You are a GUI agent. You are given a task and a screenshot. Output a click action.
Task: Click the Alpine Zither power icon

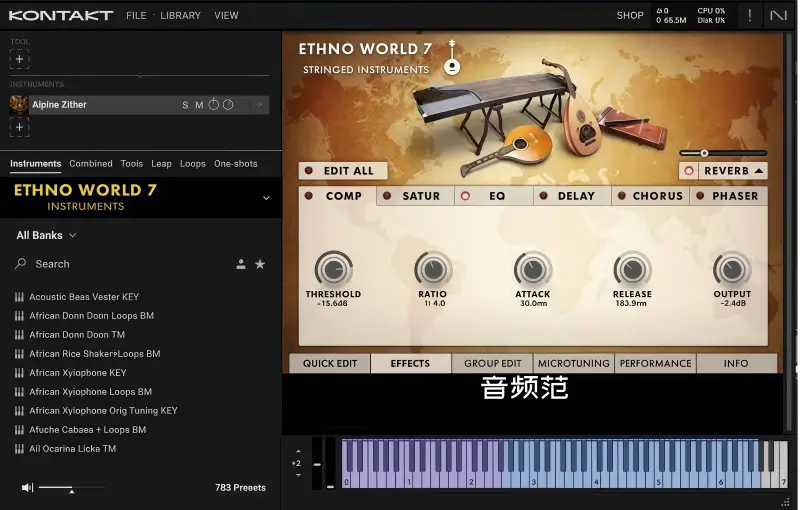tap(214, 105)
